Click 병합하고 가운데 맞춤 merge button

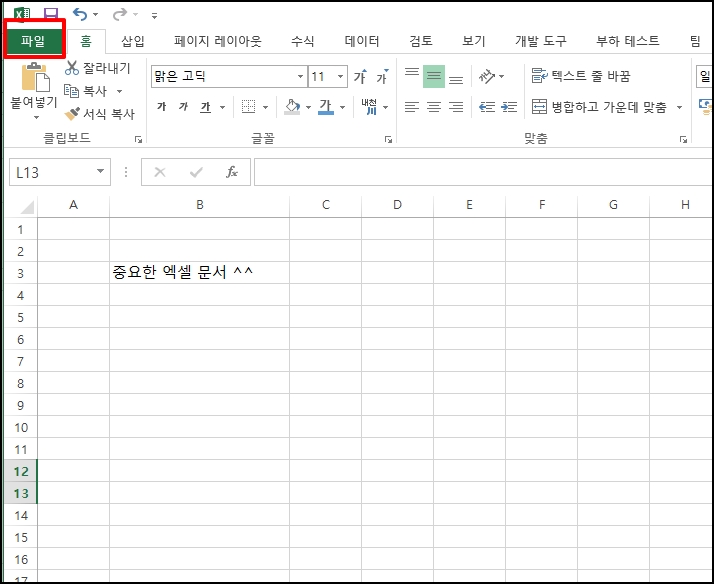point(599,107)
